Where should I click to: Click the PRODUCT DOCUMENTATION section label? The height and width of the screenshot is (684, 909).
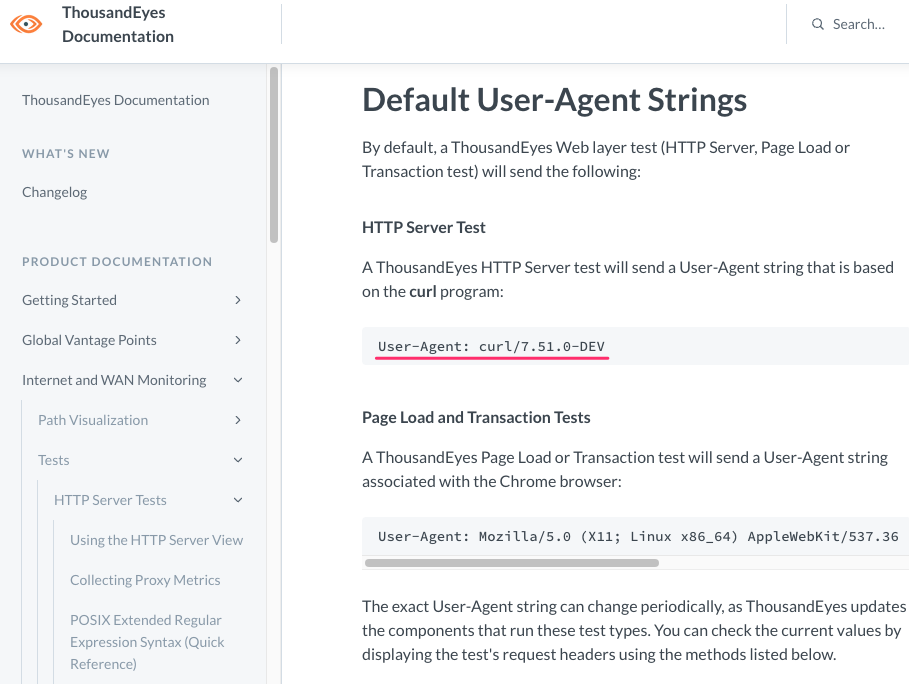[117, 261]
